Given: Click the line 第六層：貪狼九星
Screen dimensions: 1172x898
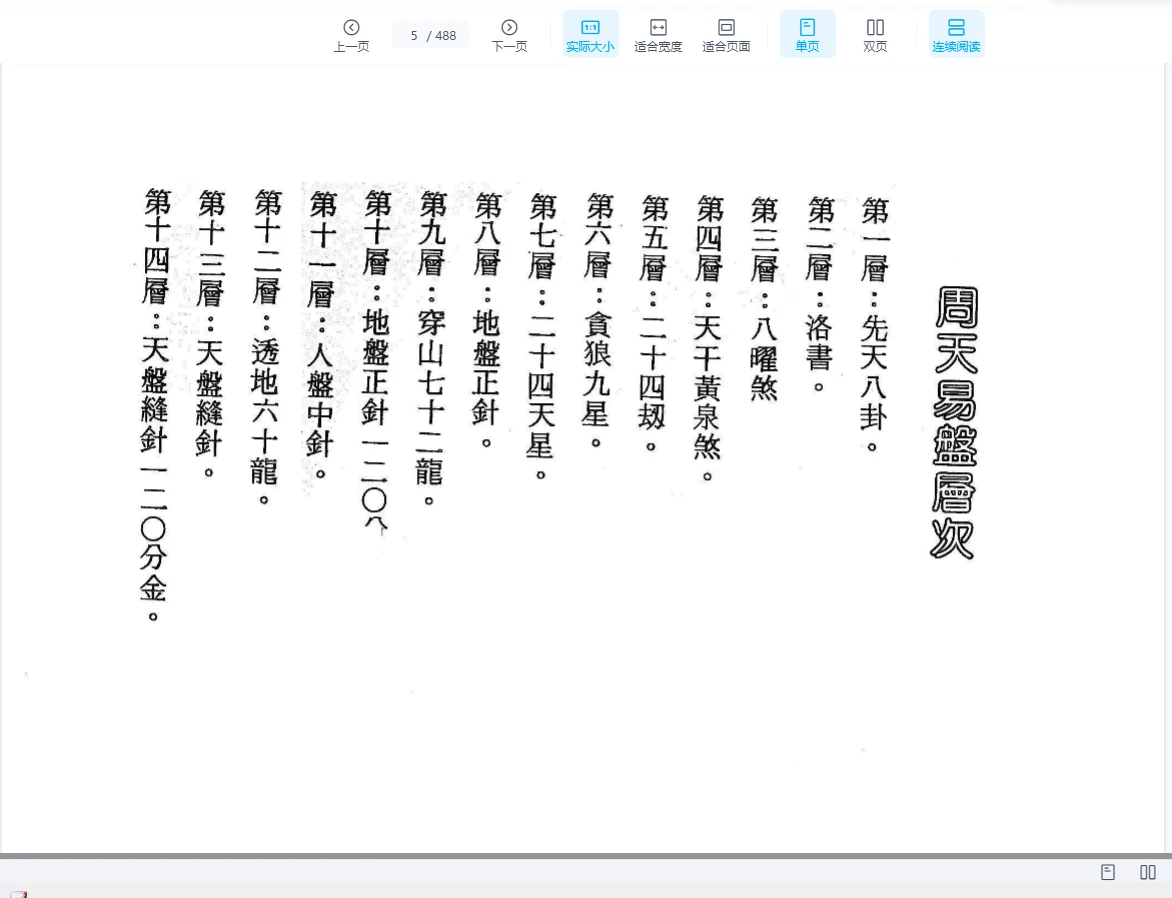Looking at the screenshot, I should 599,322.
